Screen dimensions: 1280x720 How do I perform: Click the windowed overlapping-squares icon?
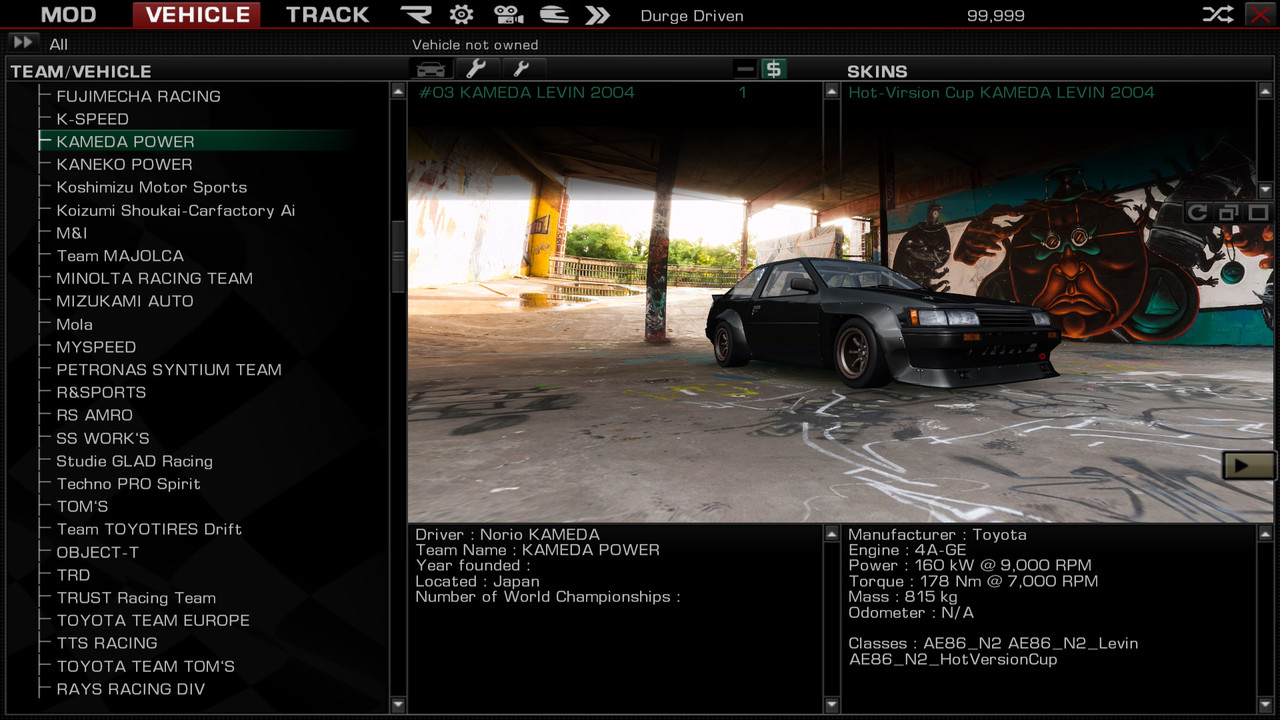click(x=1228, y=212)
